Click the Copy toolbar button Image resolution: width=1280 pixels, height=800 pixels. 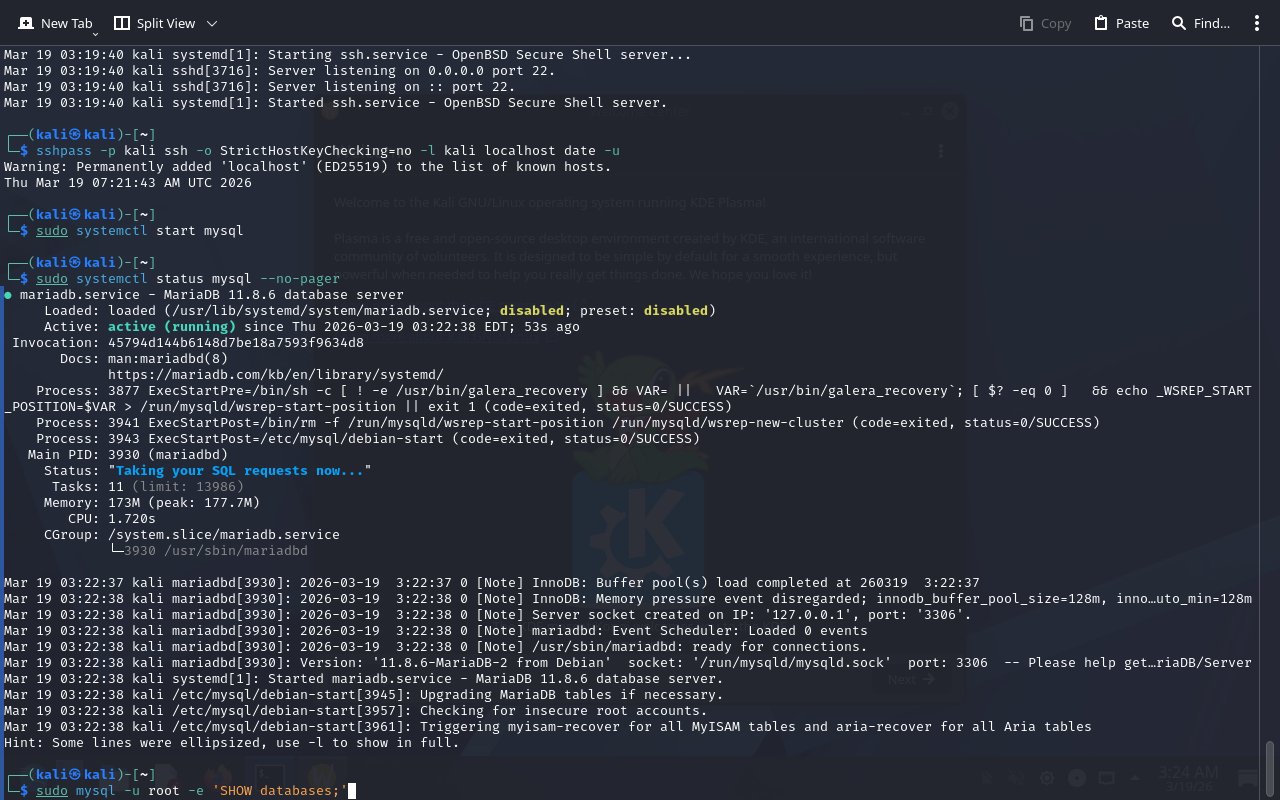tap(1045, 23)
